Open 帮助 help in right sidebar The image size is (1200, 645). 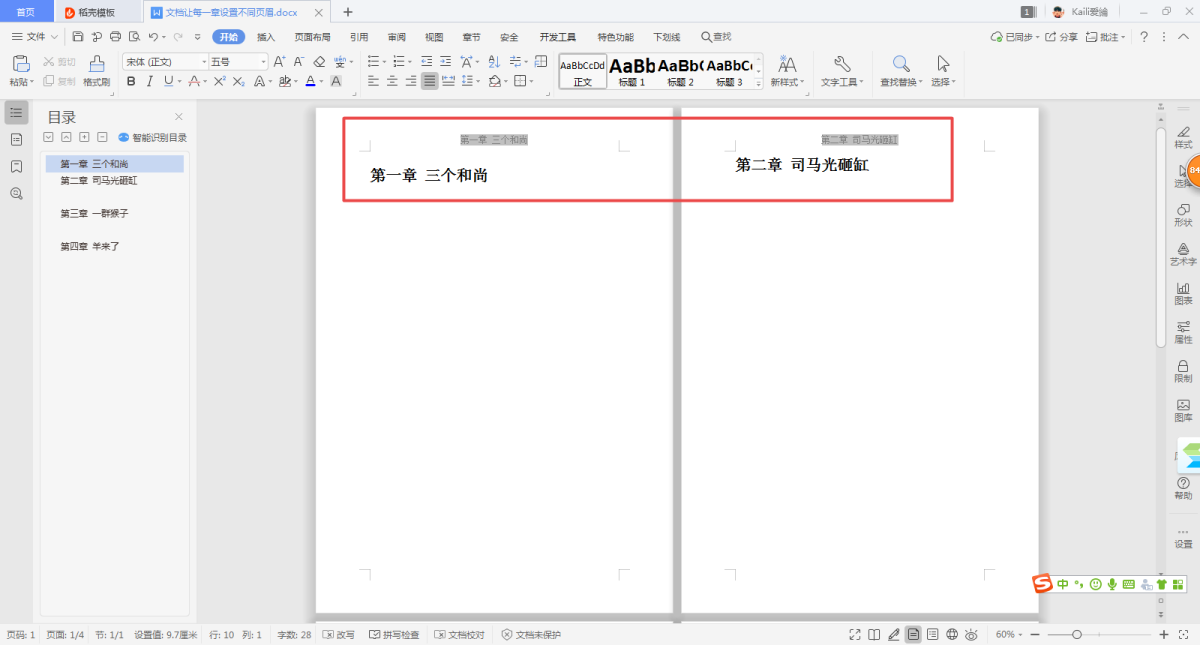point(1183,488)
